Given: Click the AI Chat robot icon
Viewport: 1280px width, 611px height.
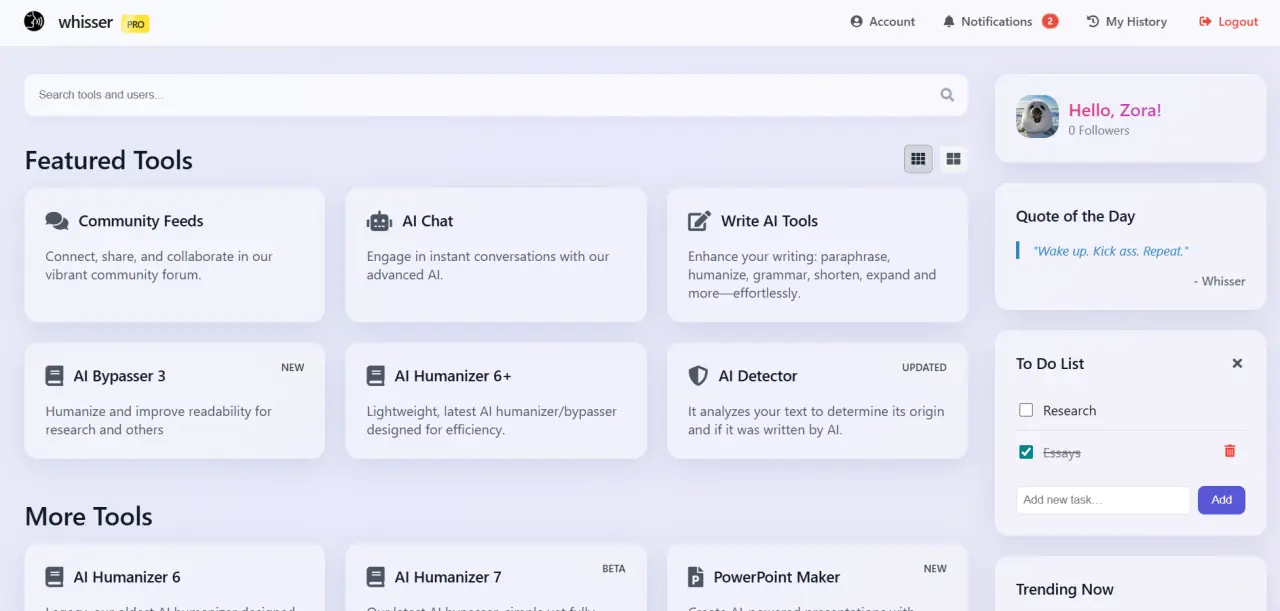Looking at the screenshot, I should click(x=379, y=221).
